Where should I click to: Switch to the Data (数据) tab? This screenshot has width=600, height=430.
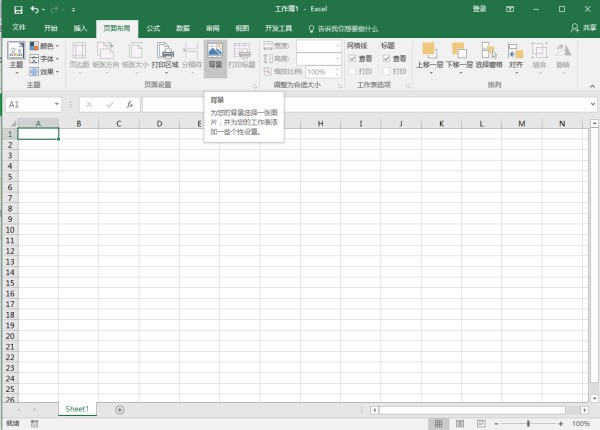[x=183, y=28]
